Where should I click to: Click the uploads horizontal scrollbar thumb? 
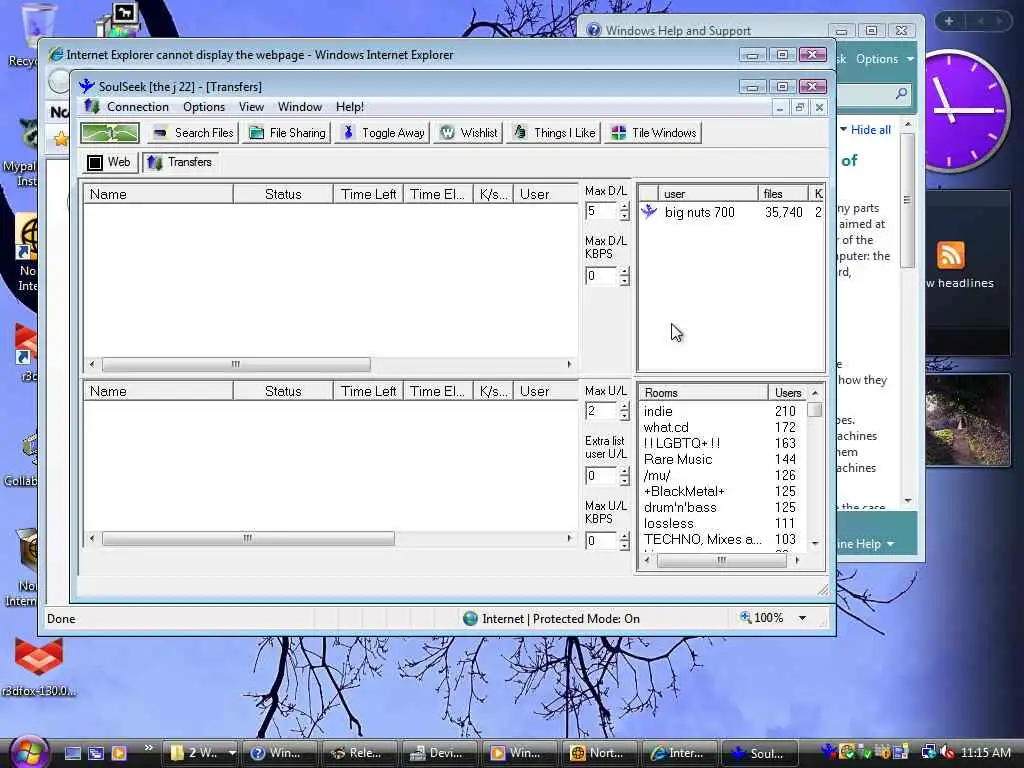click(248, 539)
